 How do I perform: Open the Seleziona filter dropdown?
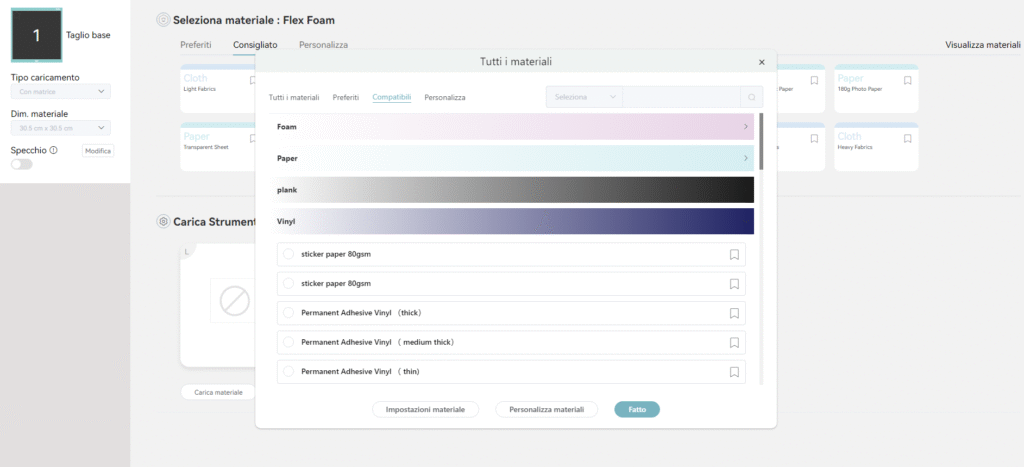(x=584, y=97)
